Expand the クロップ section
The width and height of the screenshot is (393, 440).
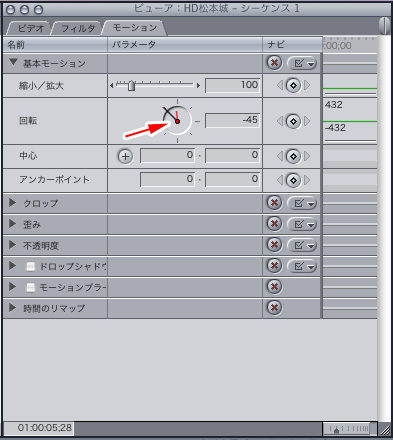[x=12, y=202]
